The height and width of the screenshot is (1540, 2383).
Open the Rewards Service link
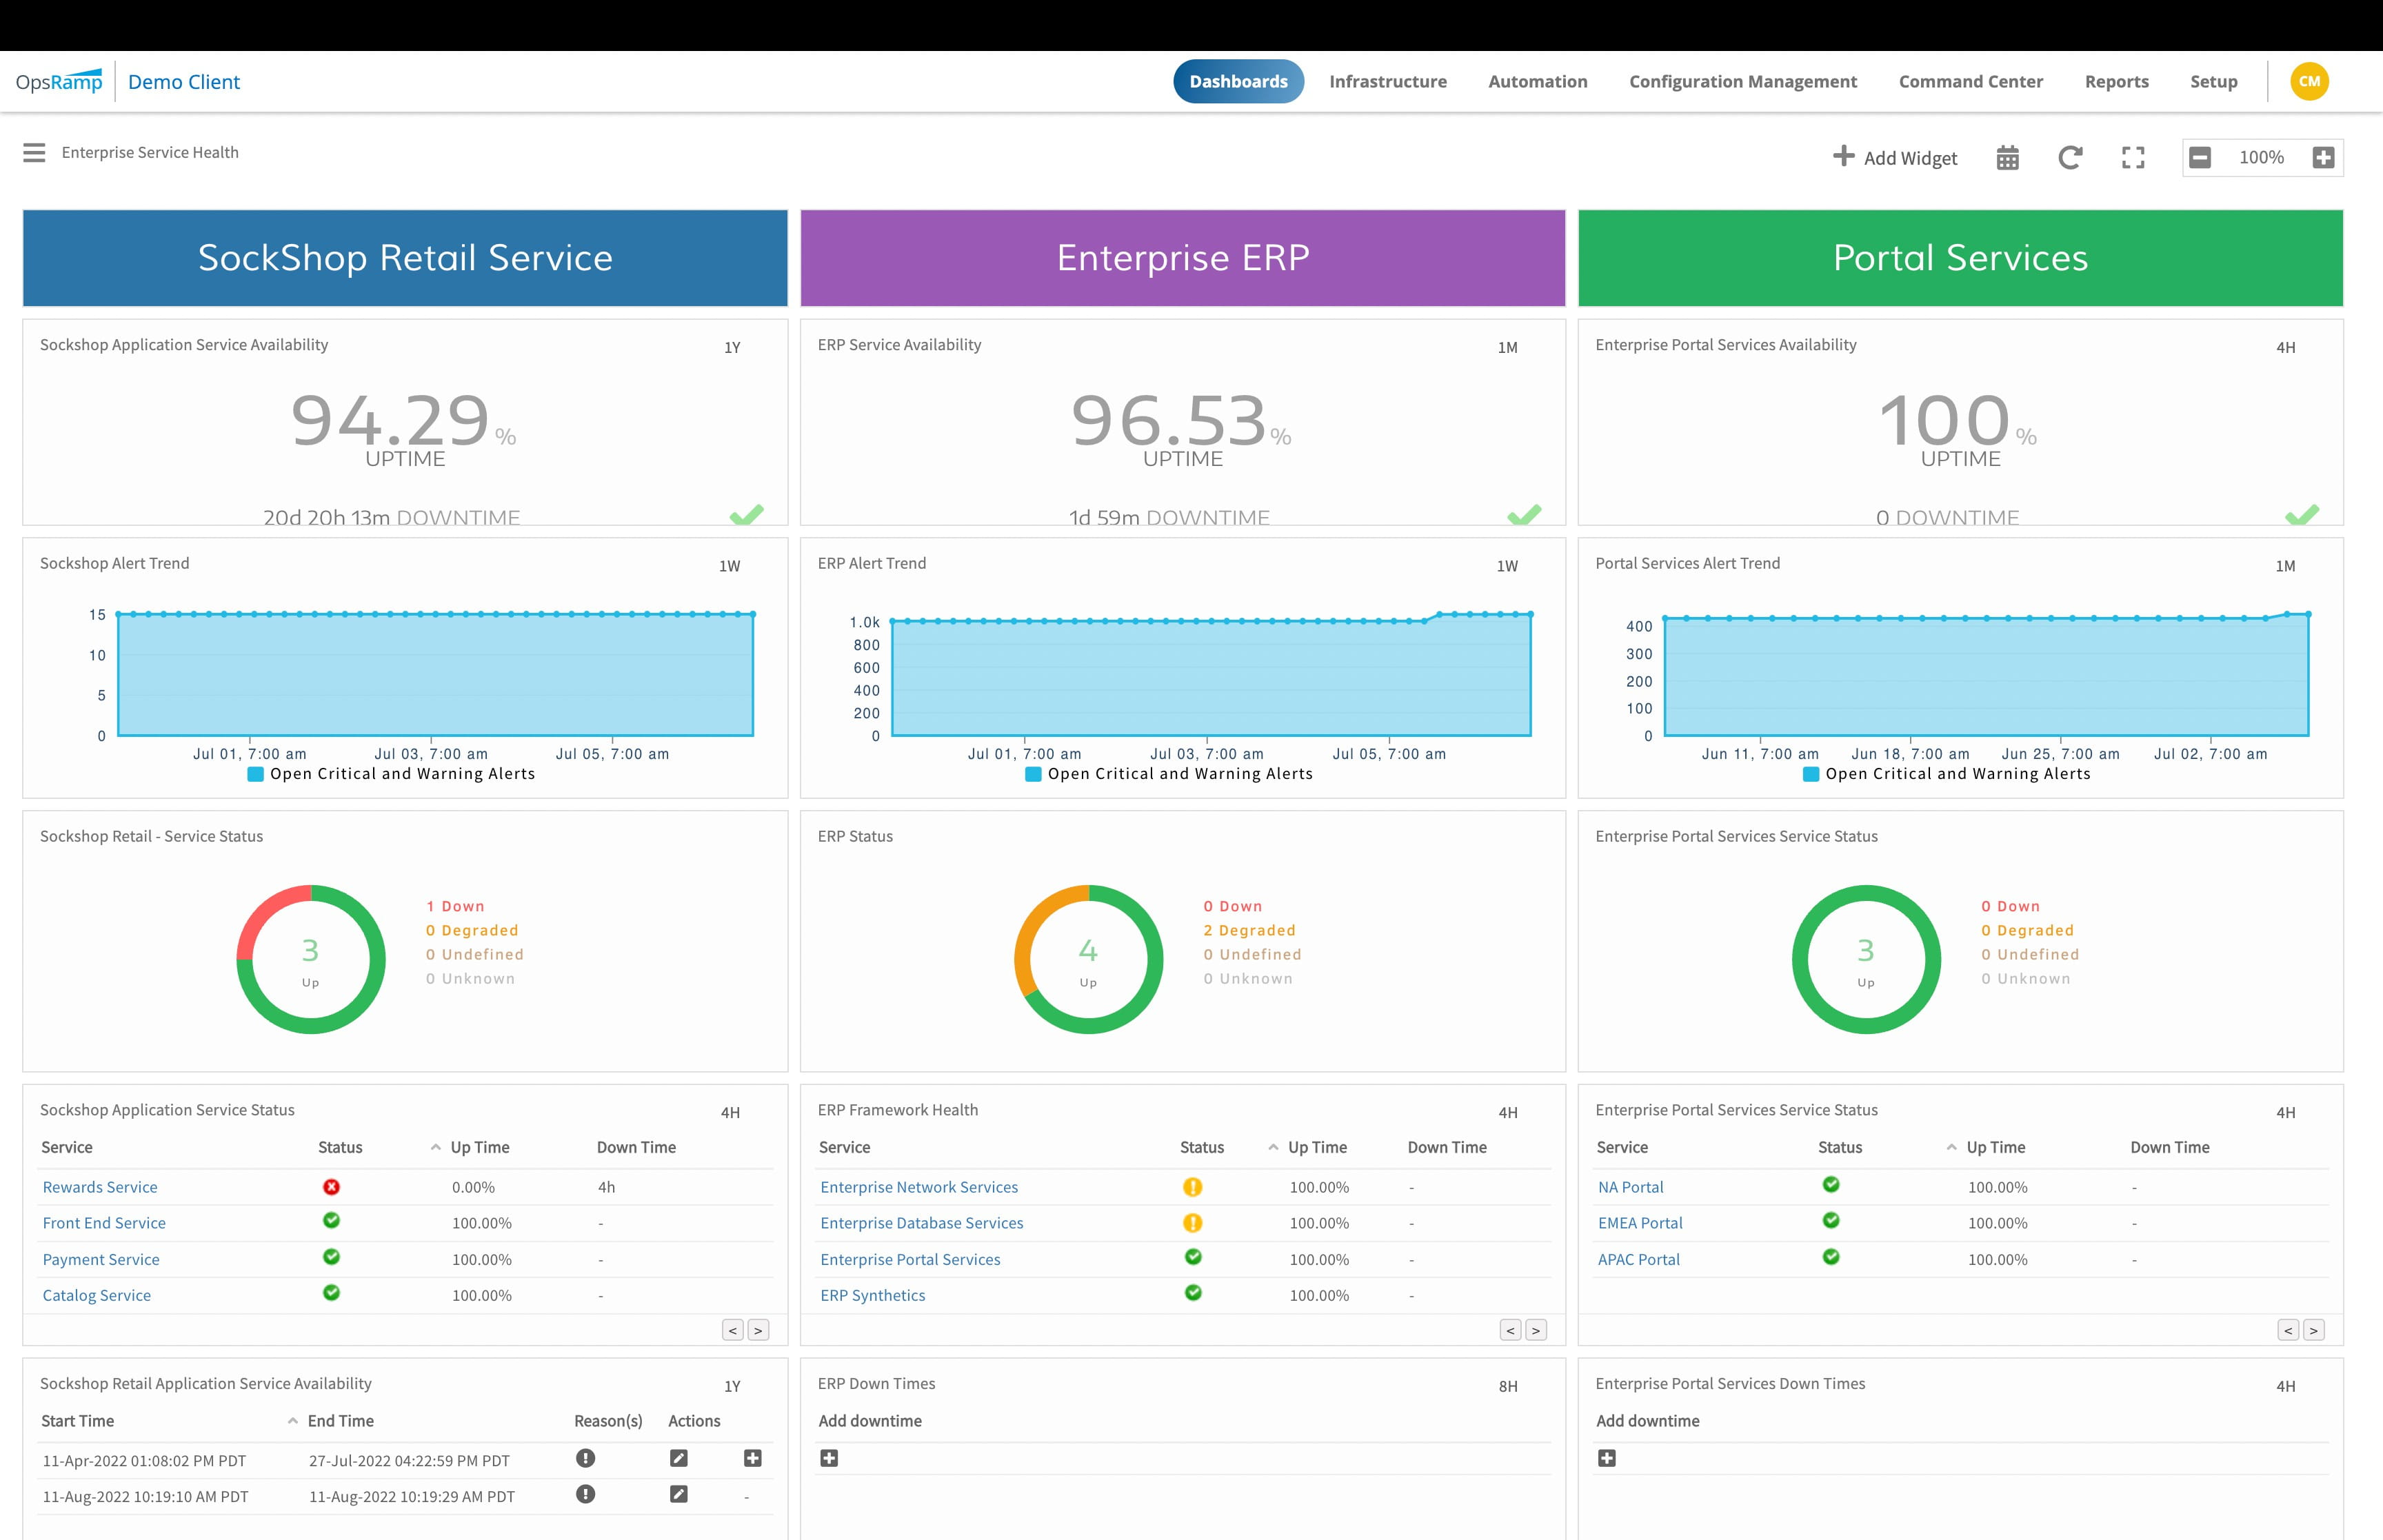coord(99,1187)
